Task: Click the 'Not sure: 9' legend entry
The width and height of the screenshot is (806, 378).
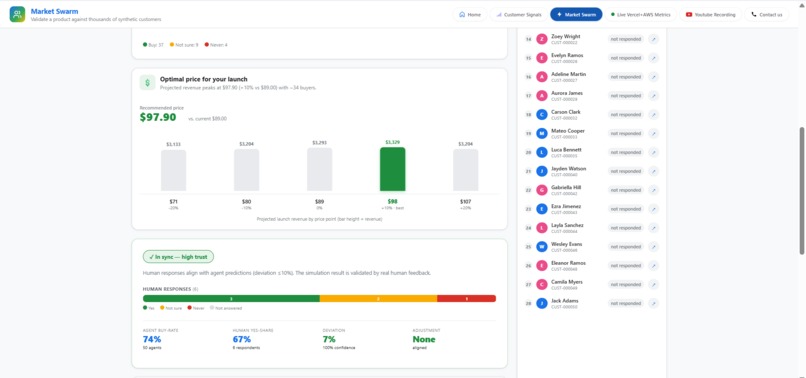Action: (x=184, y=45)
